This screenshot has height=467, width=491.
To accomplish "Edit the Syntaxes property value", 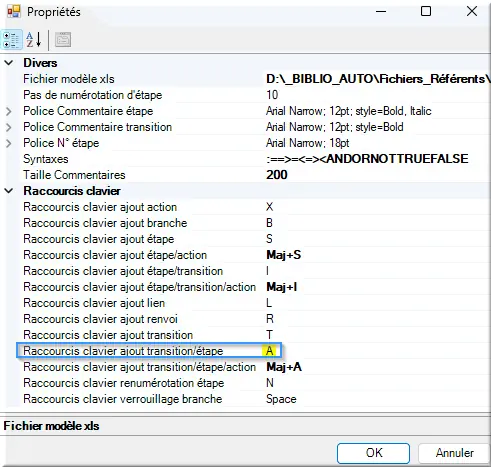I will pos(377,159).
